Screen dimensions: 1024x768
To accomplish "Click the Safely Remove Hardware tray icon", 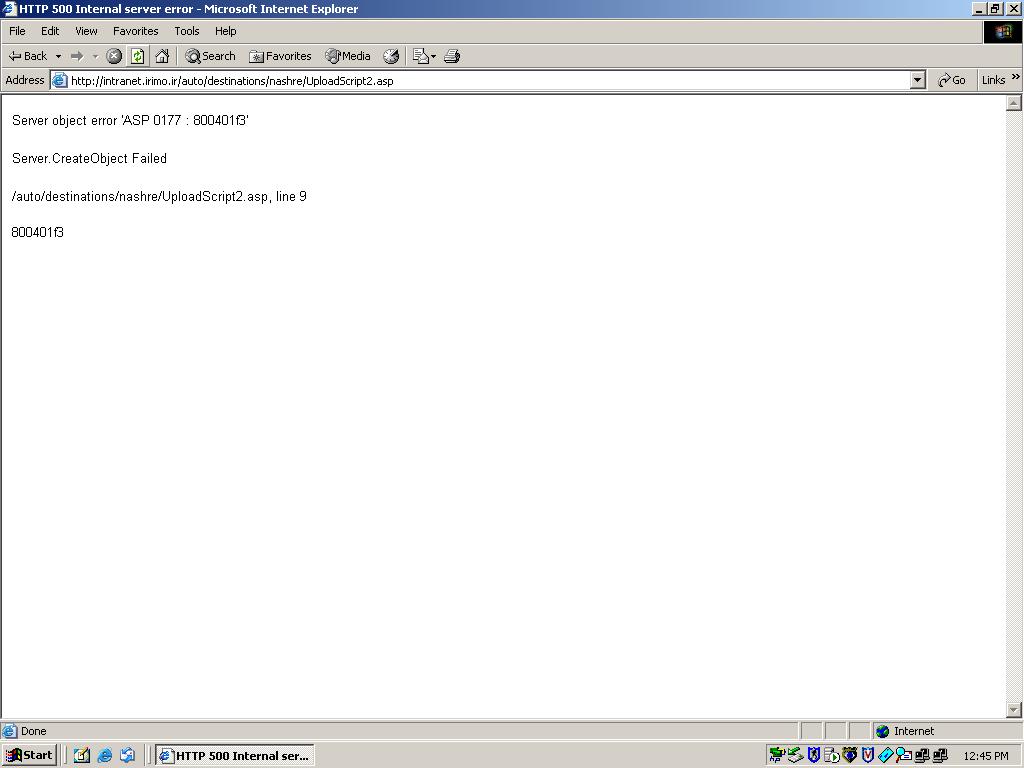I will 795,756.
